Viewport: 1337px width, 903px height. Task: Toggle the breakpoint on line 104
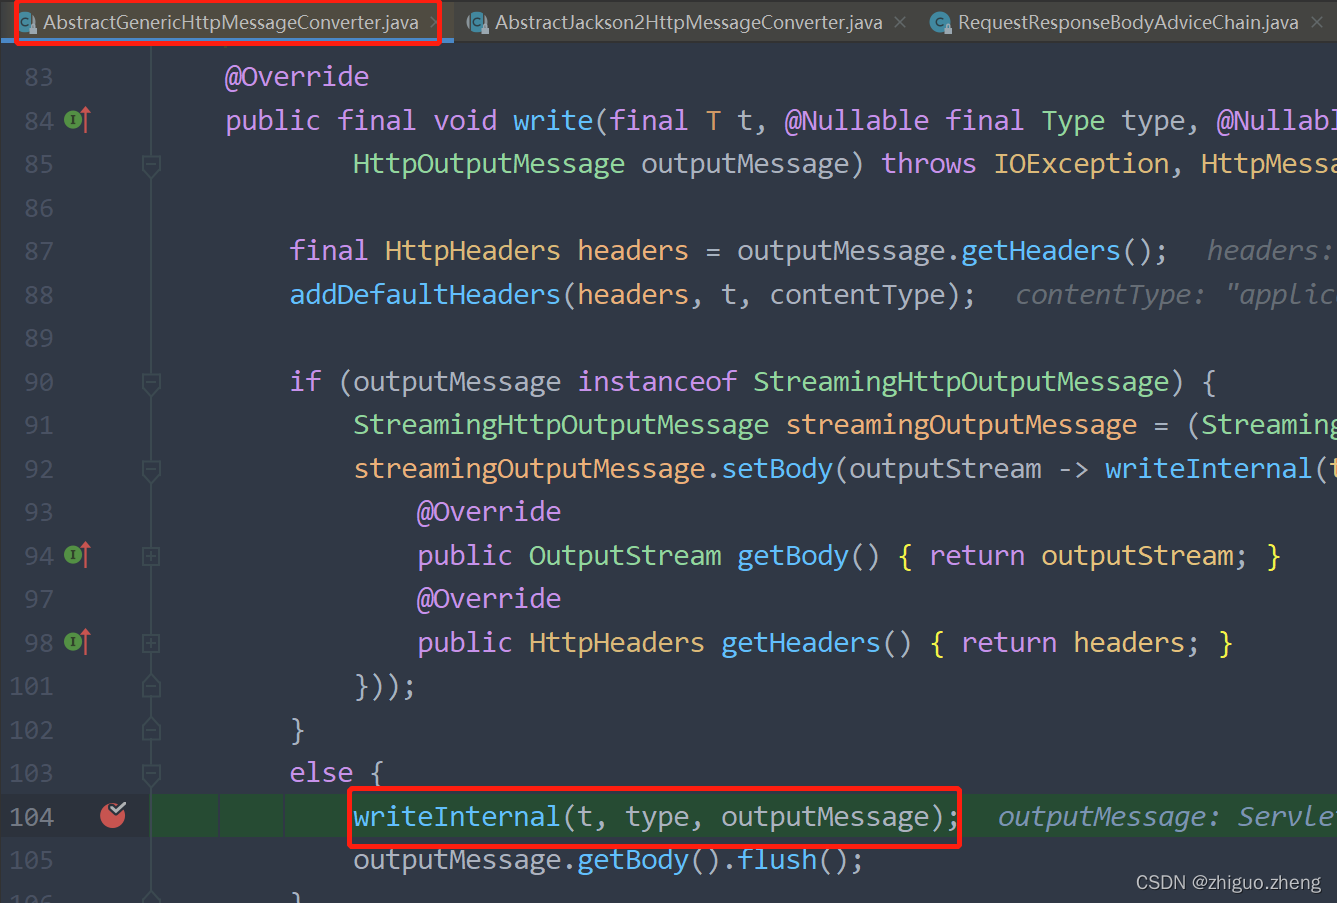113,816
